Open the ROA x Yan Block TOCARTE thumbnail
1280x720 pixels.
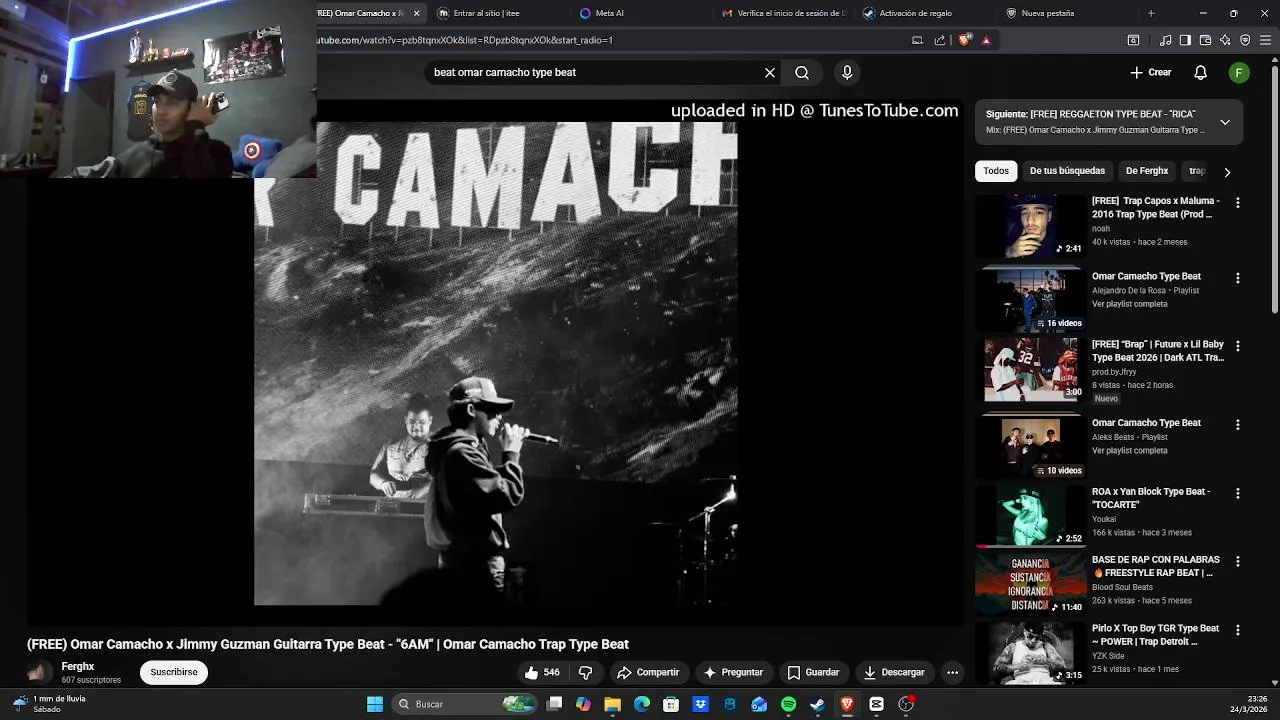[x=1030, y=516]
